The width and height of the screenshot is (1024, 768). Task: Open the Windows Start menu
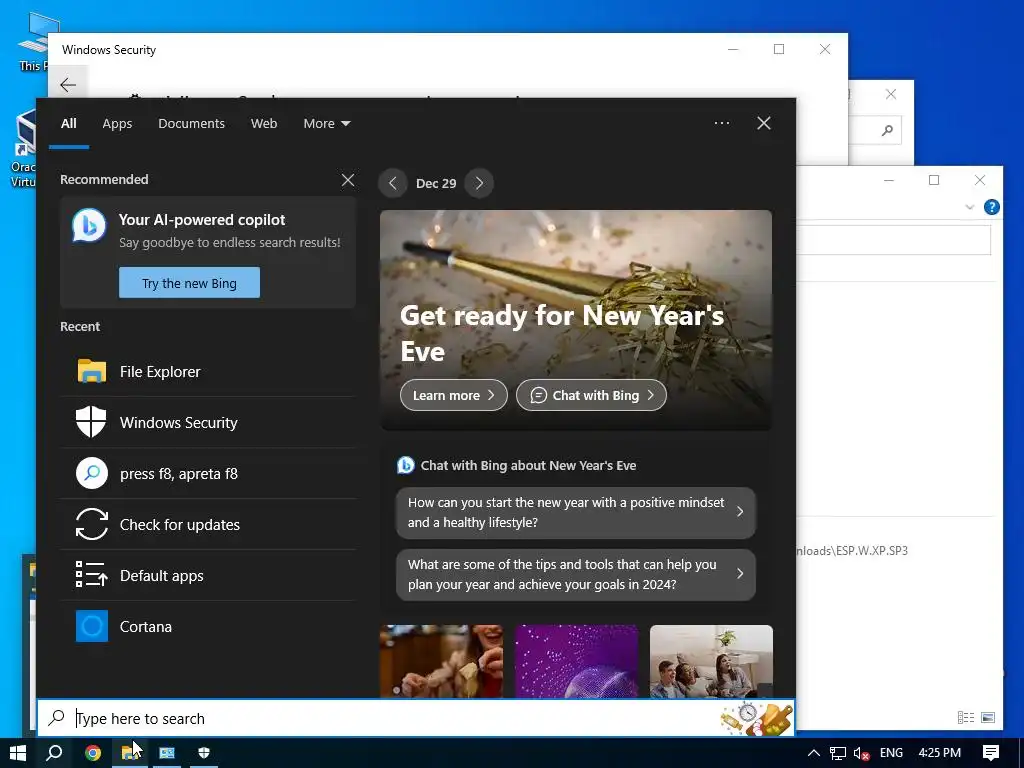(x=18, y=753)
